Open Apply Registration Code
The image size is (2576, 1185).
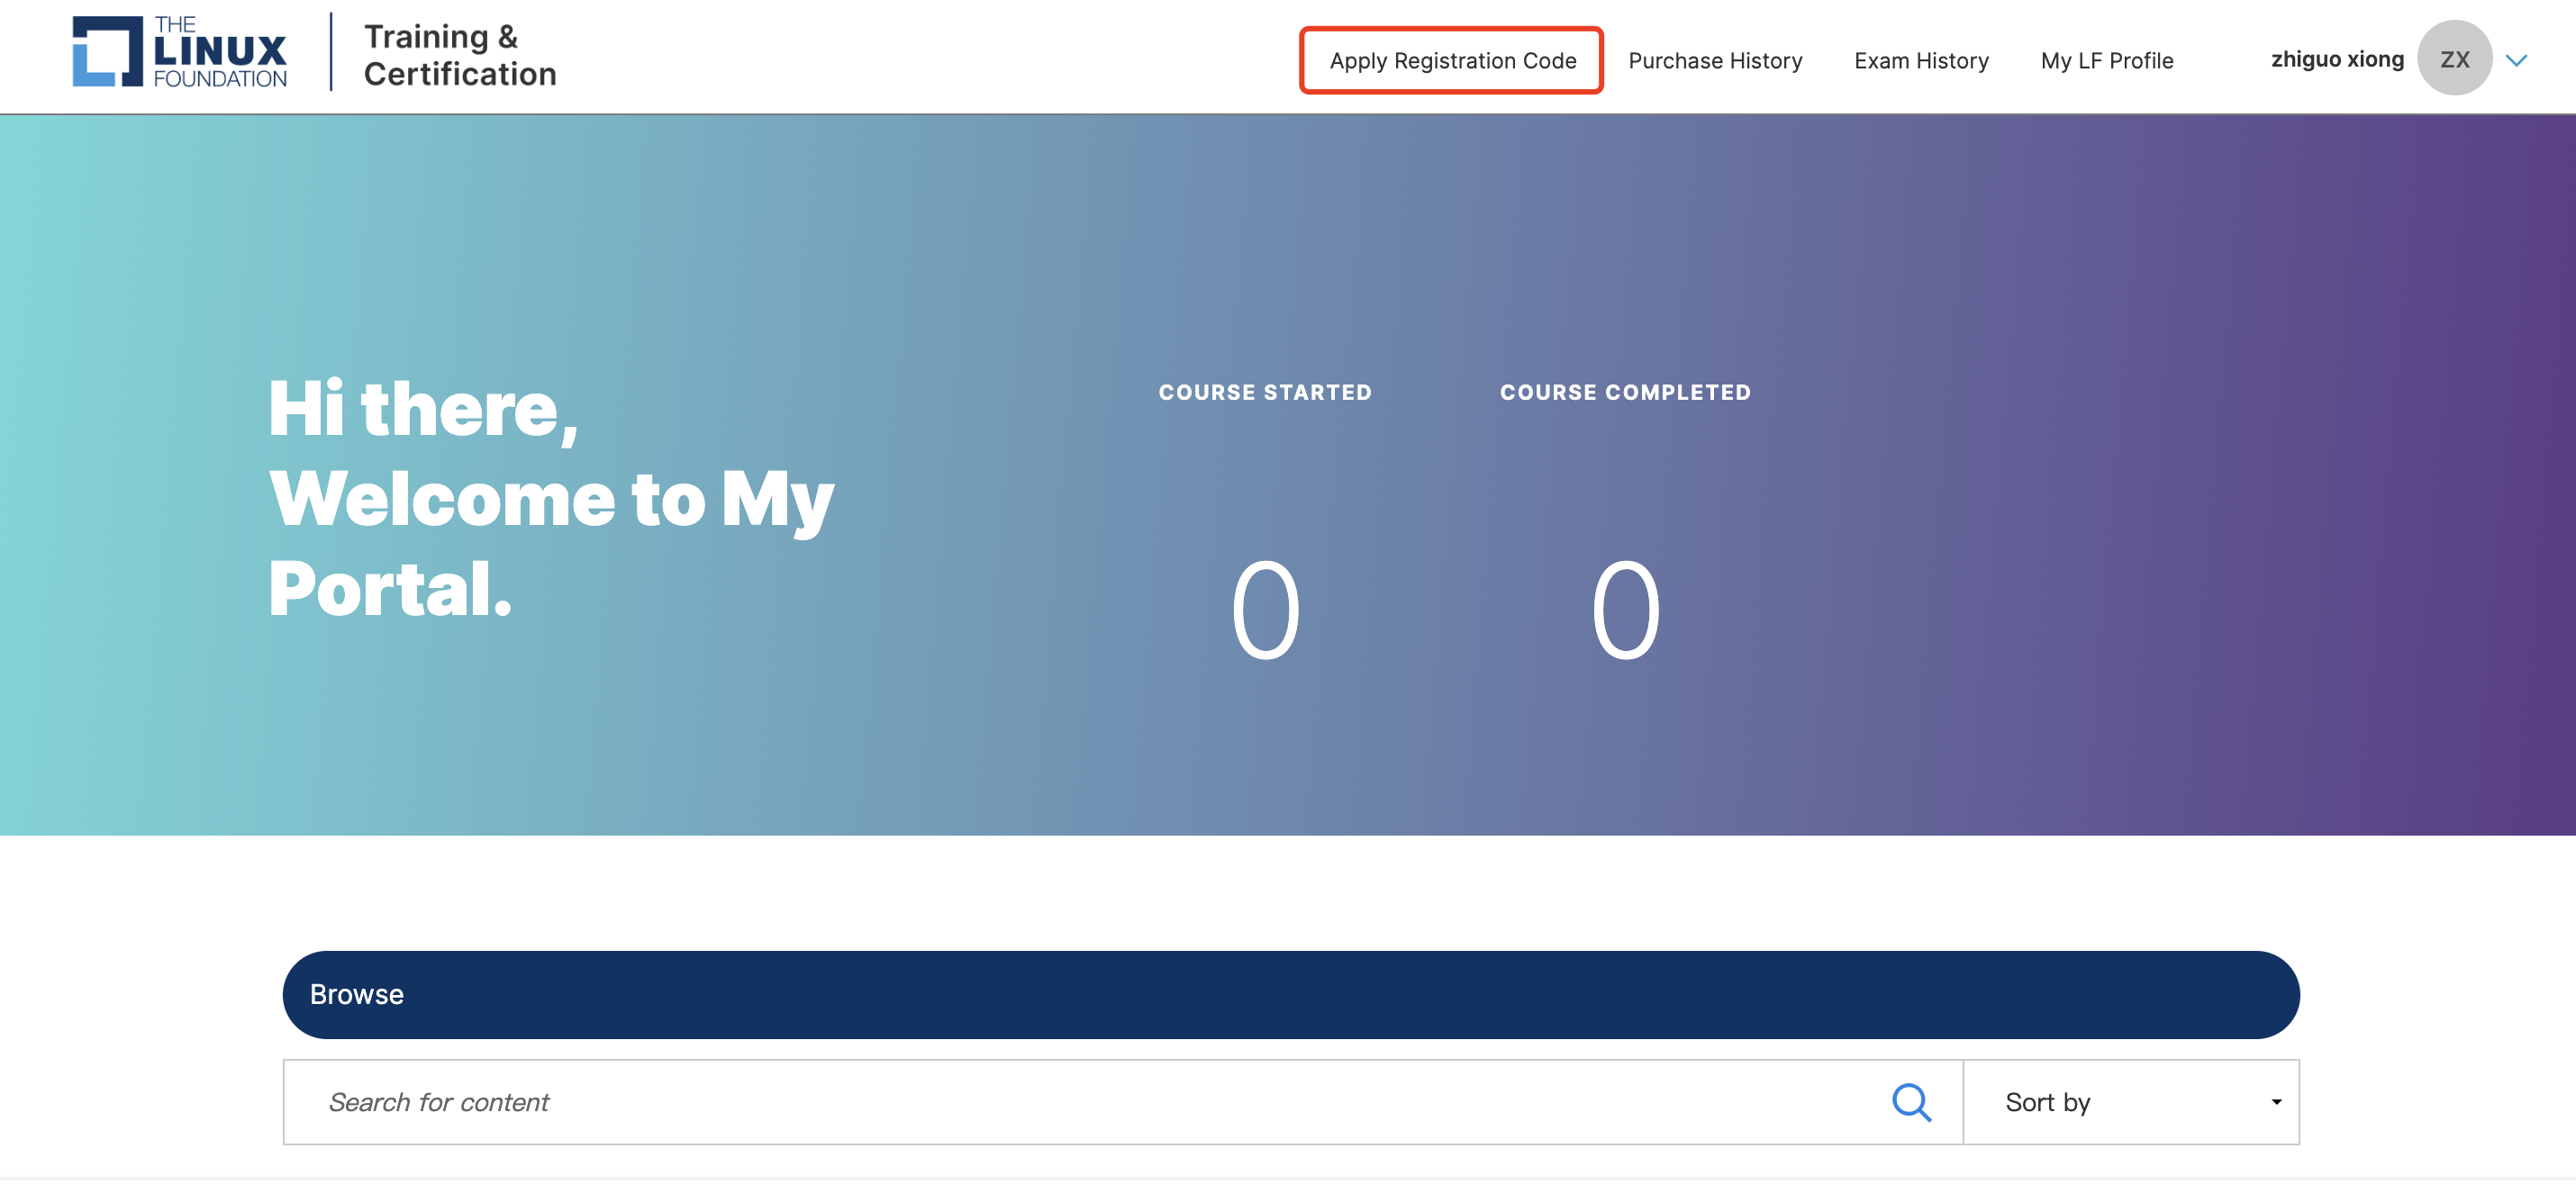pyautogui.click(x=1451, y=61)
